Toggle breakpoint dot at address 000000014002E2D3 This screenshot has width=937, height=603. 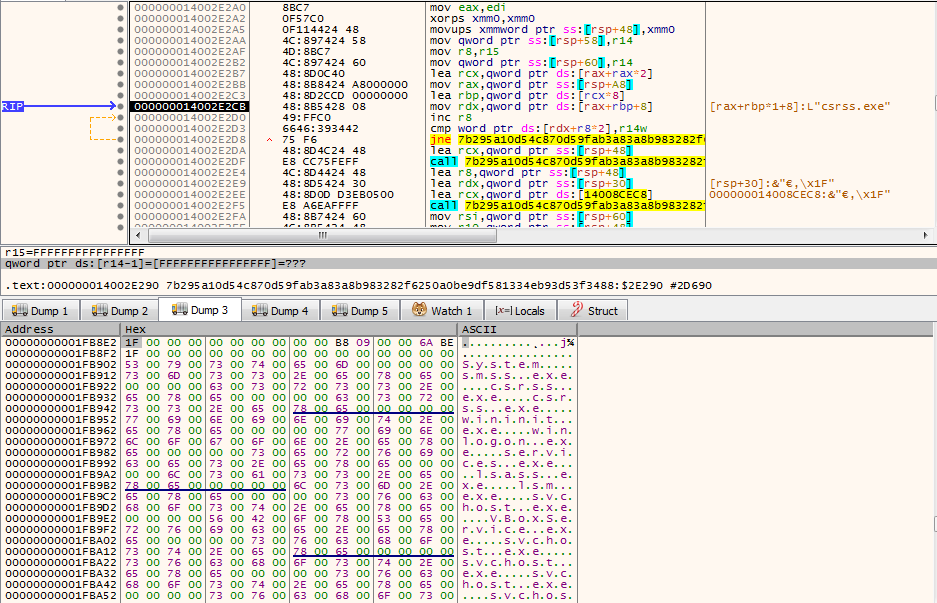121,128
